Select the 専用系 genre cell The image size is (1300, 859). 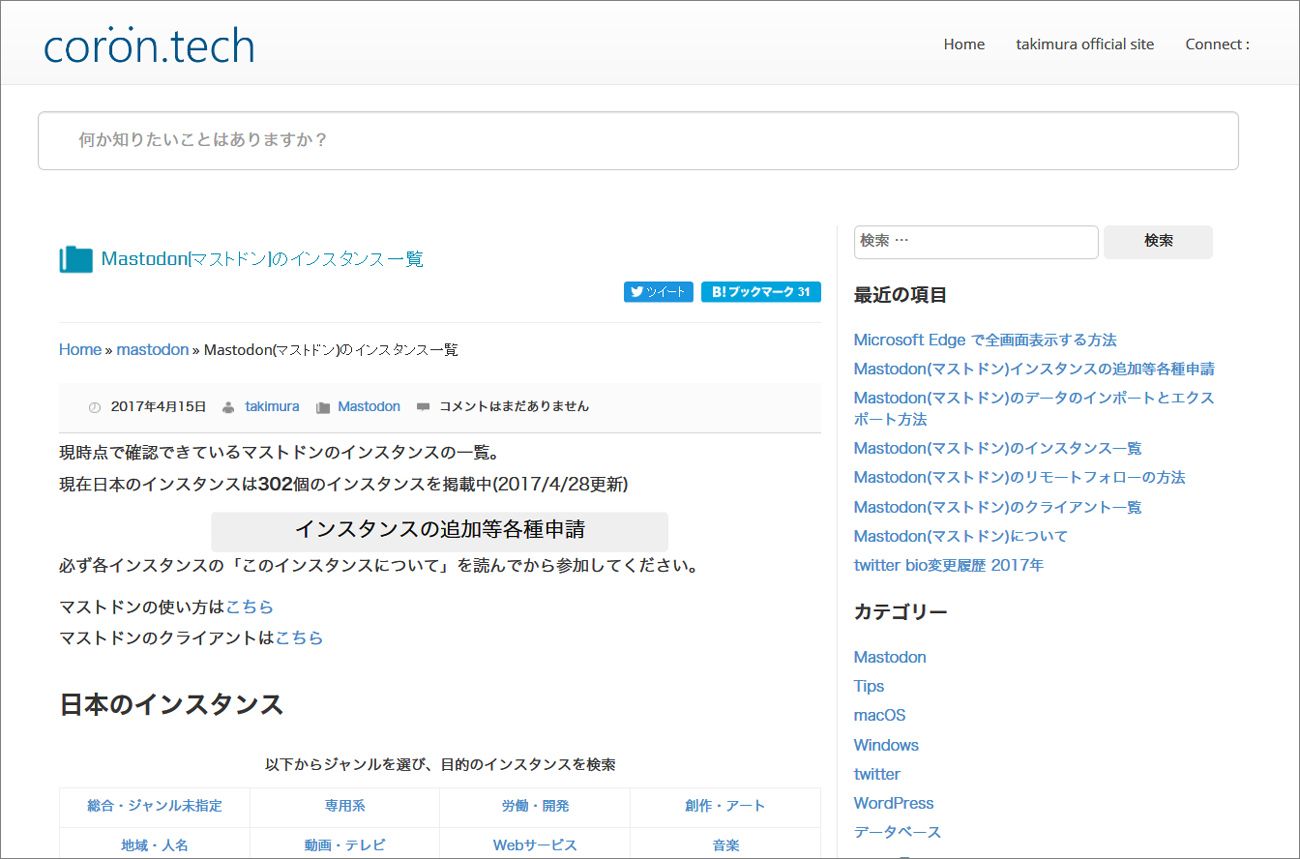[345, 806]
